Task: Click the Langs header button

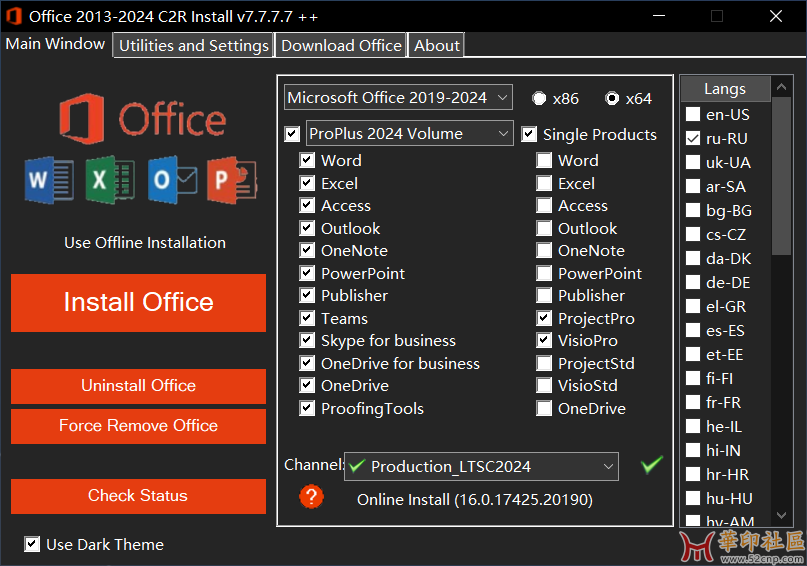Action: click(725, 89)
